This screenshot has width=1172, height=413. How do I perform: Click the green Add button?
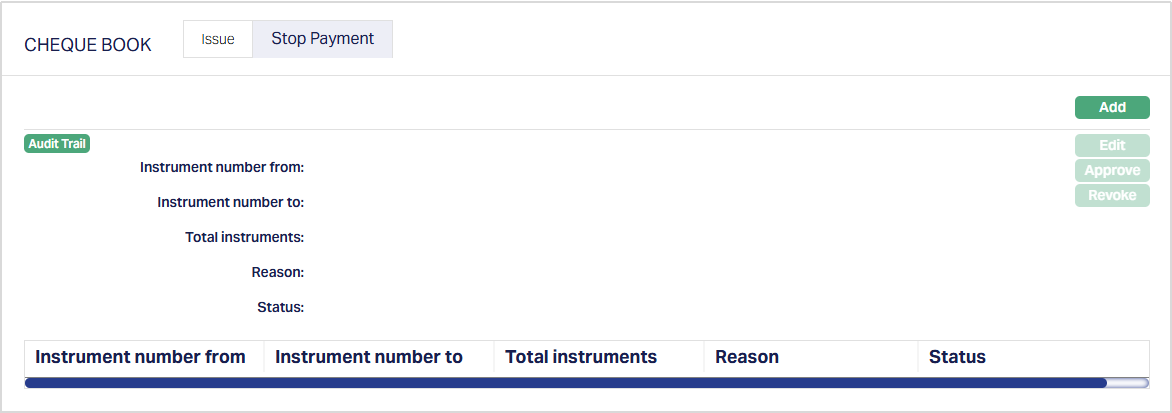click(x=1112, y=107)
